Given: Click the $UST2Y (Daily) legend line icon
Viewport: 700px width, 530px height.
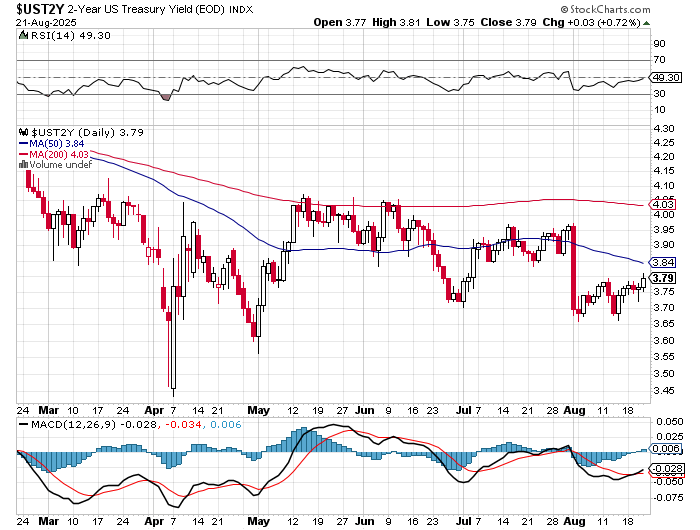Looking at the screenshot, I should [24, 131].
